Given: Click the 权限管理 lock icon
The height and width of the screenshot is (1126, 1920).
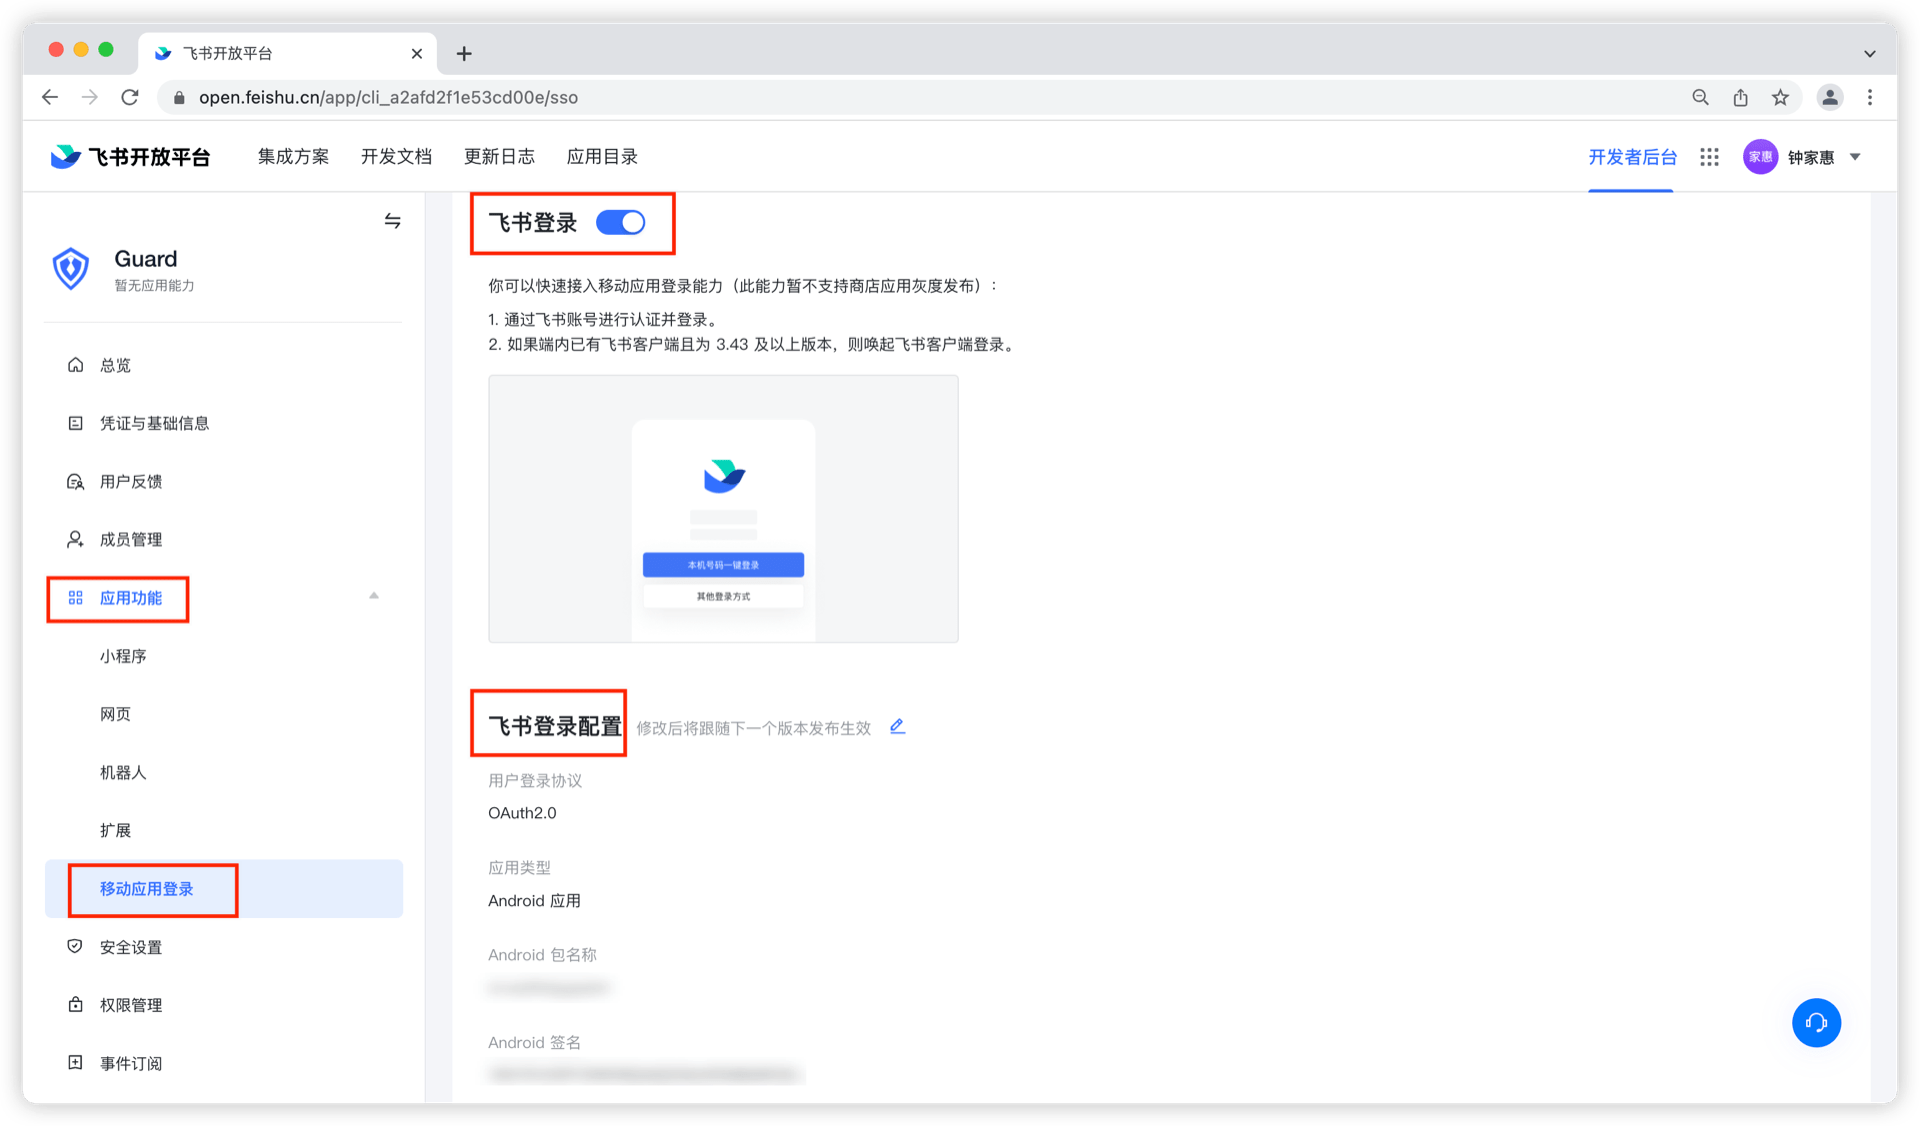Looking at the screenshot, I should [x=75, y=1005].
